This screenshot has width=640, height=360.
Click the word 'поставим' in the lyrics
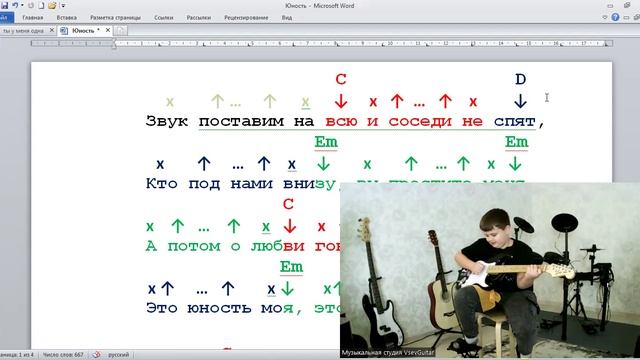coord(241,122)
